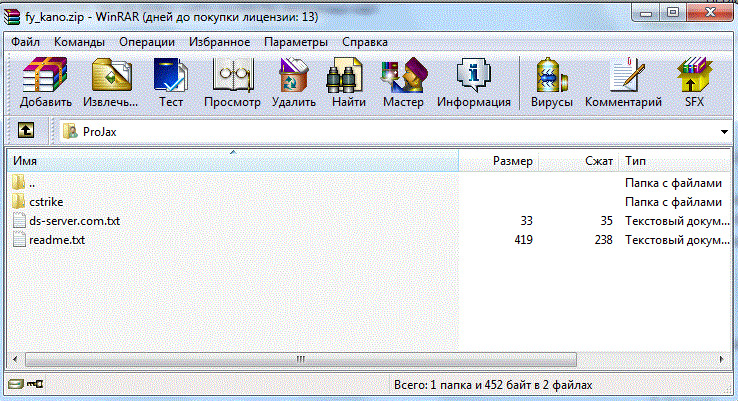The width and height of the screenshot is (738, 401).
Task: Open the Избранное menu
Action: click(219, 42)
